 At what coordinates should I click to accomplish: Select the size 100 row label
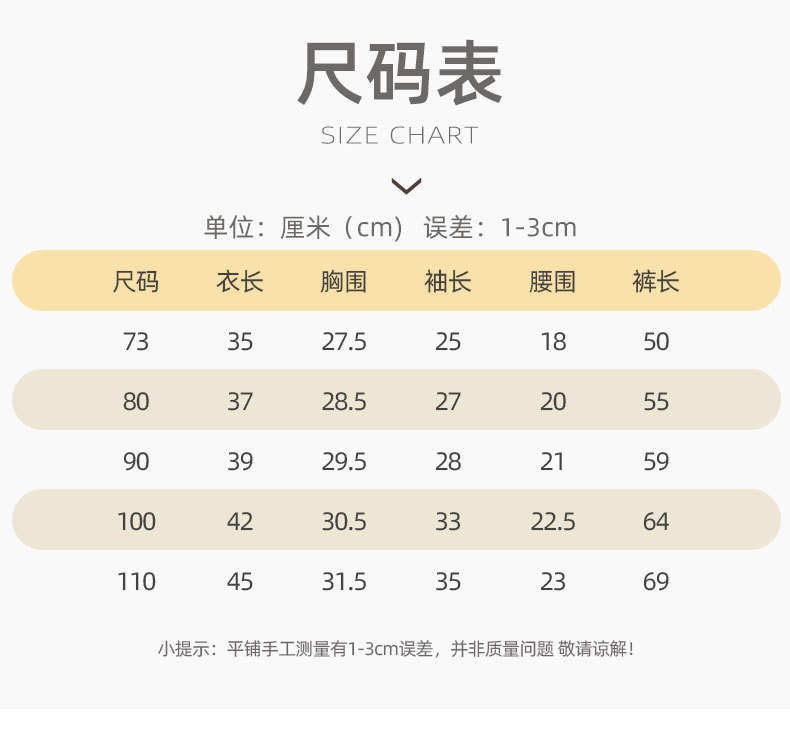pyautogui.click(x=136, y=522)
